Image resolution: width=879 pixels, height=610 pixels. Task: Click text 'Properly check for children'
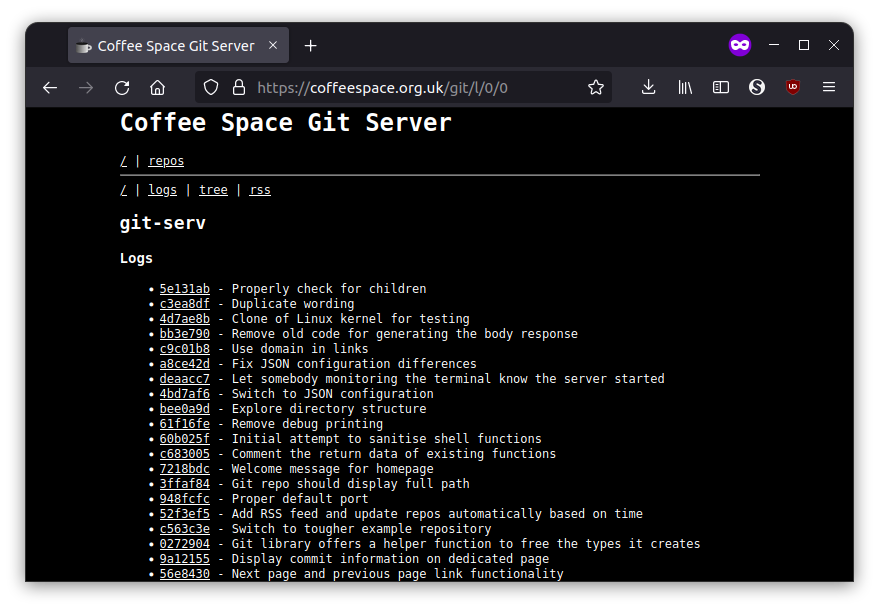(x=329, y=289)
